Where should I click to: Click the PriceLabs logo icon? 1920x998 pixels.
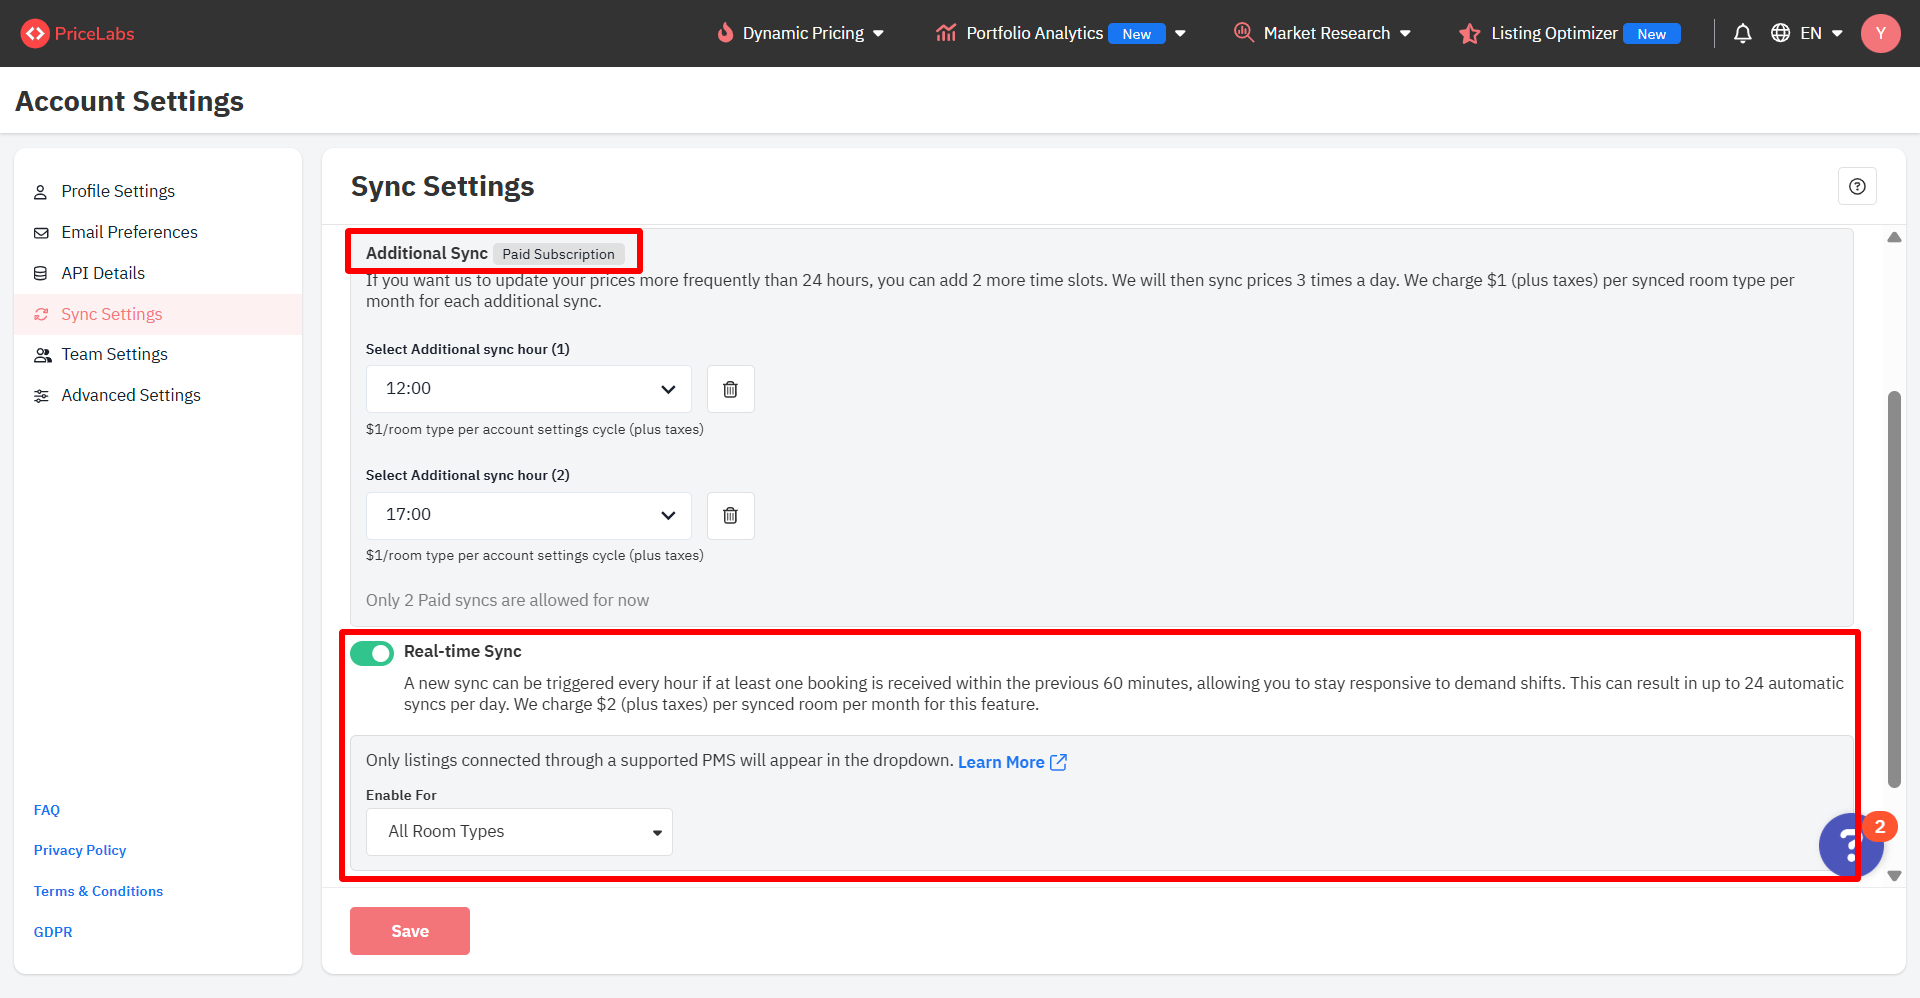(x=35, y=33)
